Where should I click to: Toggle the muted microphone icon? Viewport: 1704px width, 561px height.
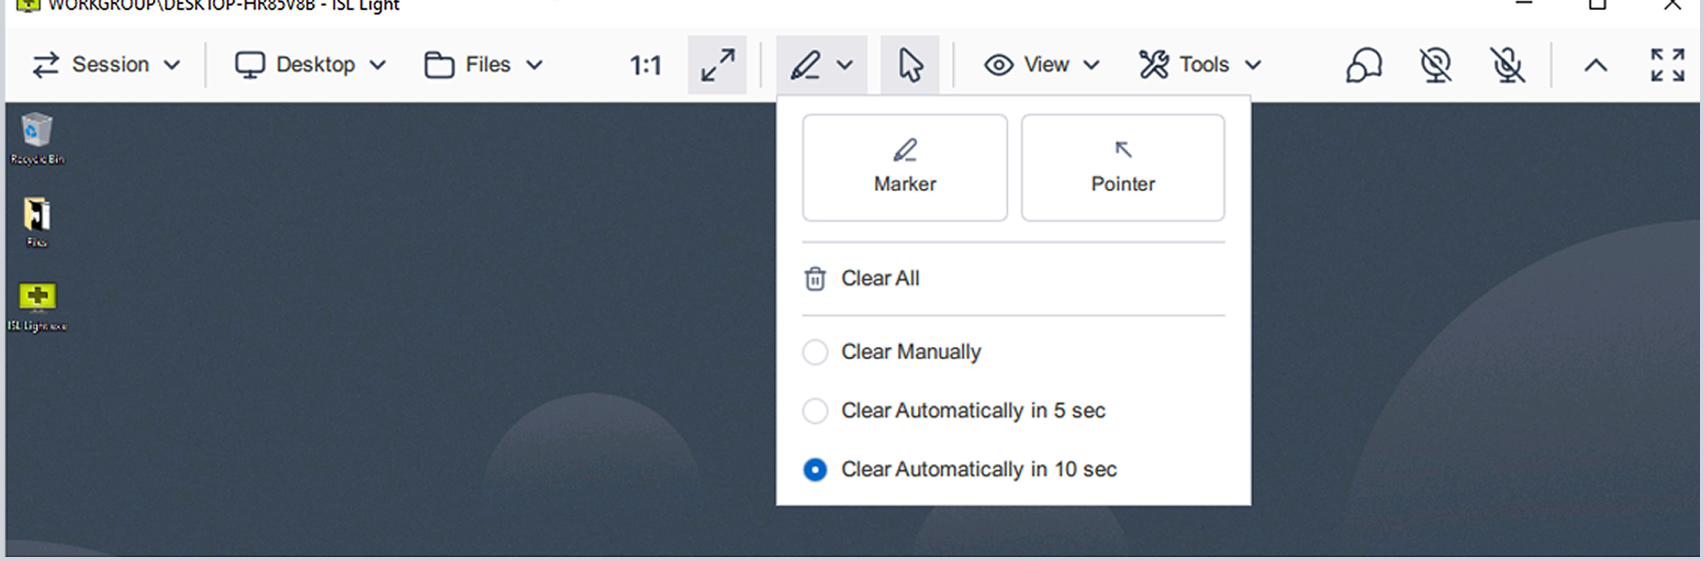point(1508,65)
